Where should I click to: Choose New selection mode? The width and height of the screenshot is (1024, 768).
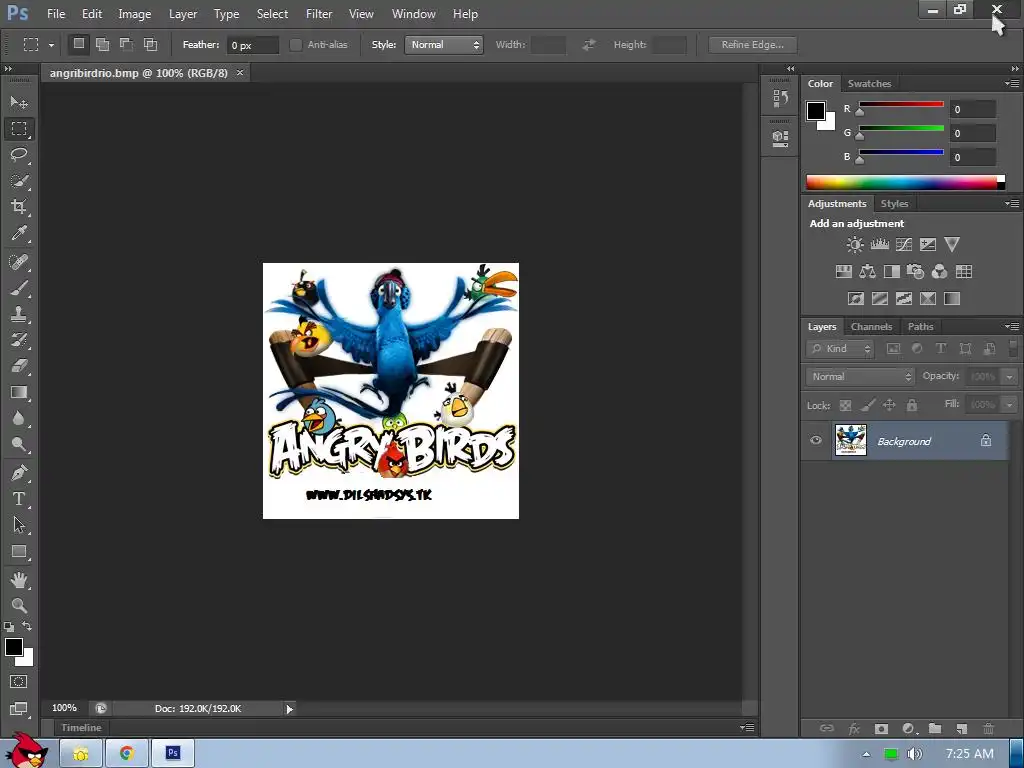point(78,44)
